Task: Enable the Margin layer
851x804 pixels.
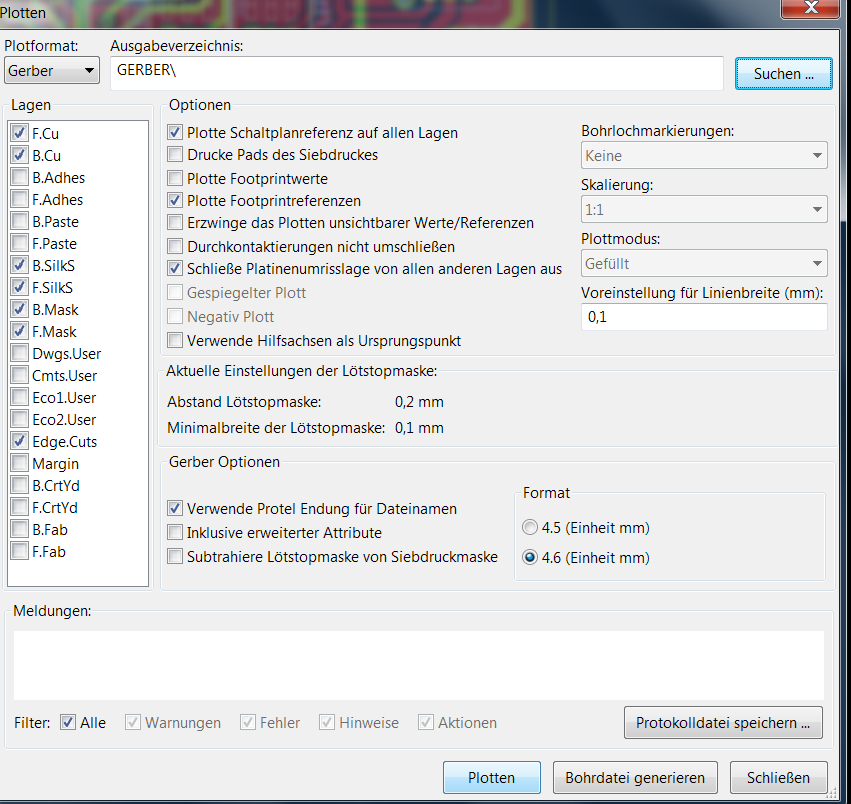Action: point(20,463)
